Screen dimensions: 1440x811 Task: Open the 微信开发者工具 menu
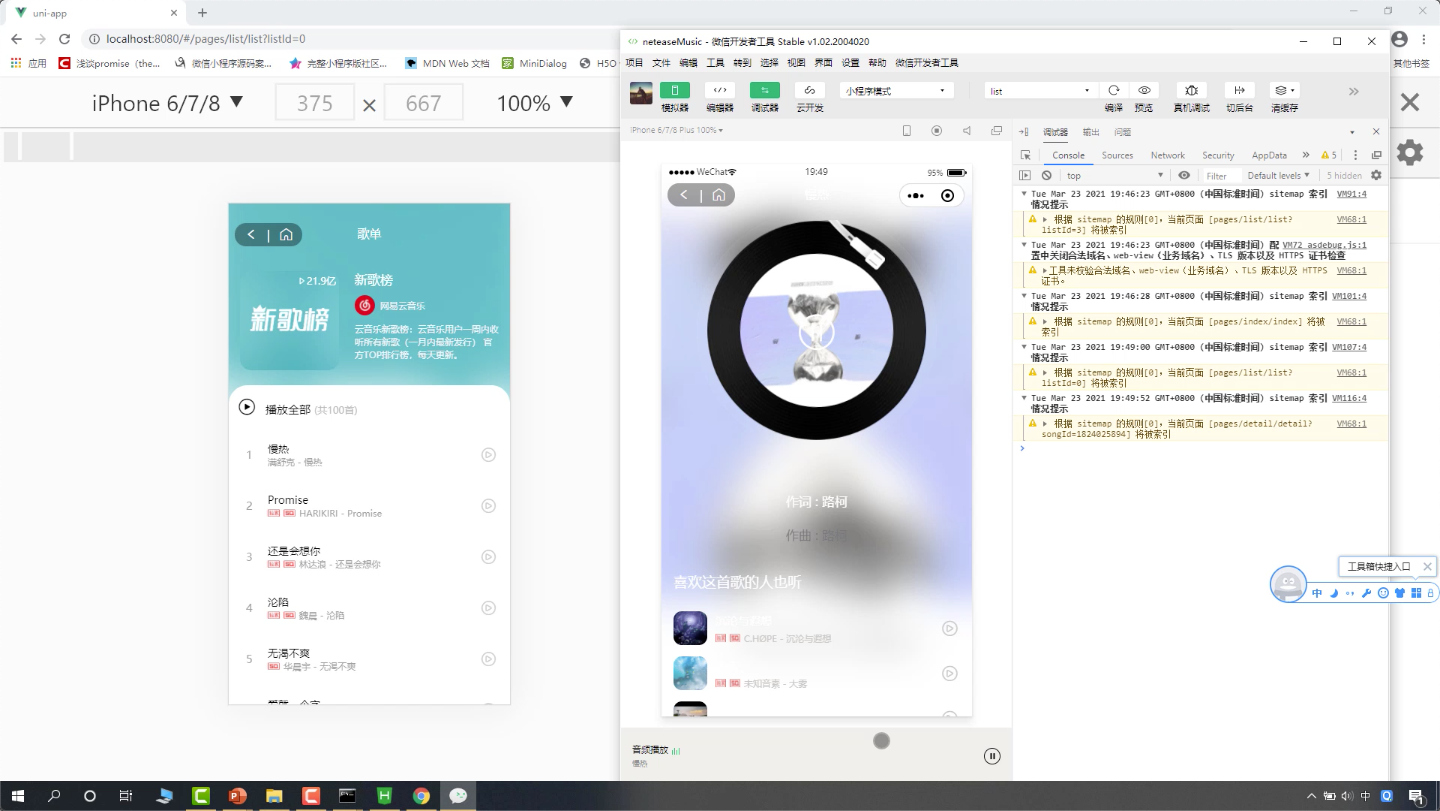926,63
